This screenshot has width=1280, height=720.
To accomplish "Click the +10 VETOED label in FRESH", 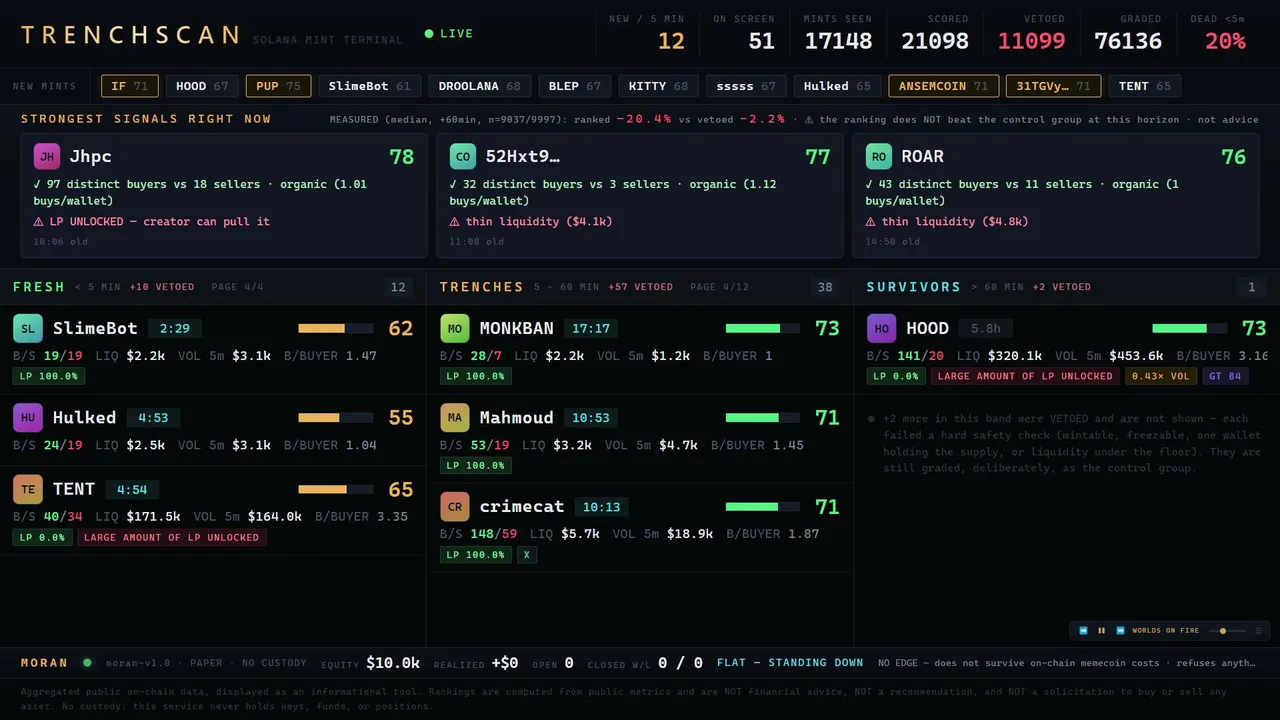I will 162,287.
